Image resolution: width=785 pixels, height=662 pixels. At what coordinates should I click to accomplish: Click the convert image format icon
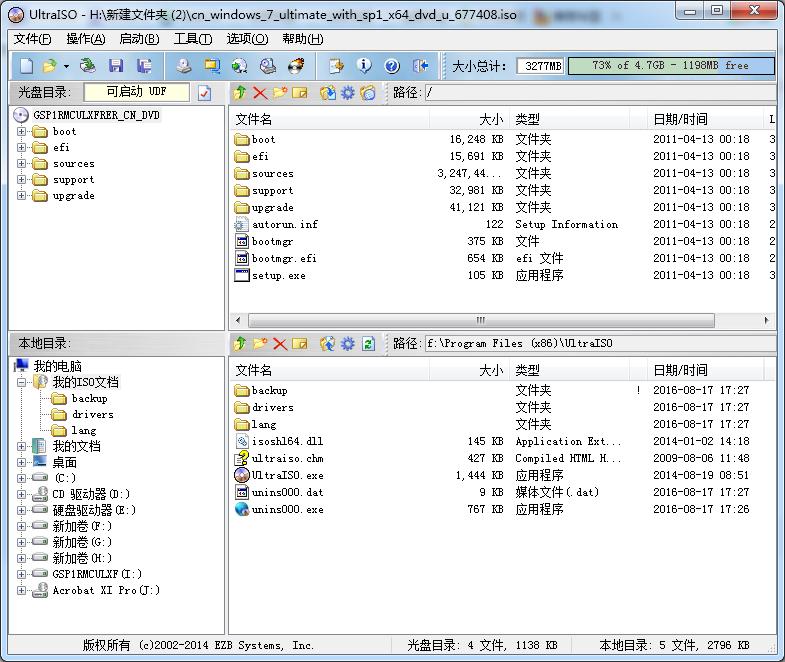[240, 66]
